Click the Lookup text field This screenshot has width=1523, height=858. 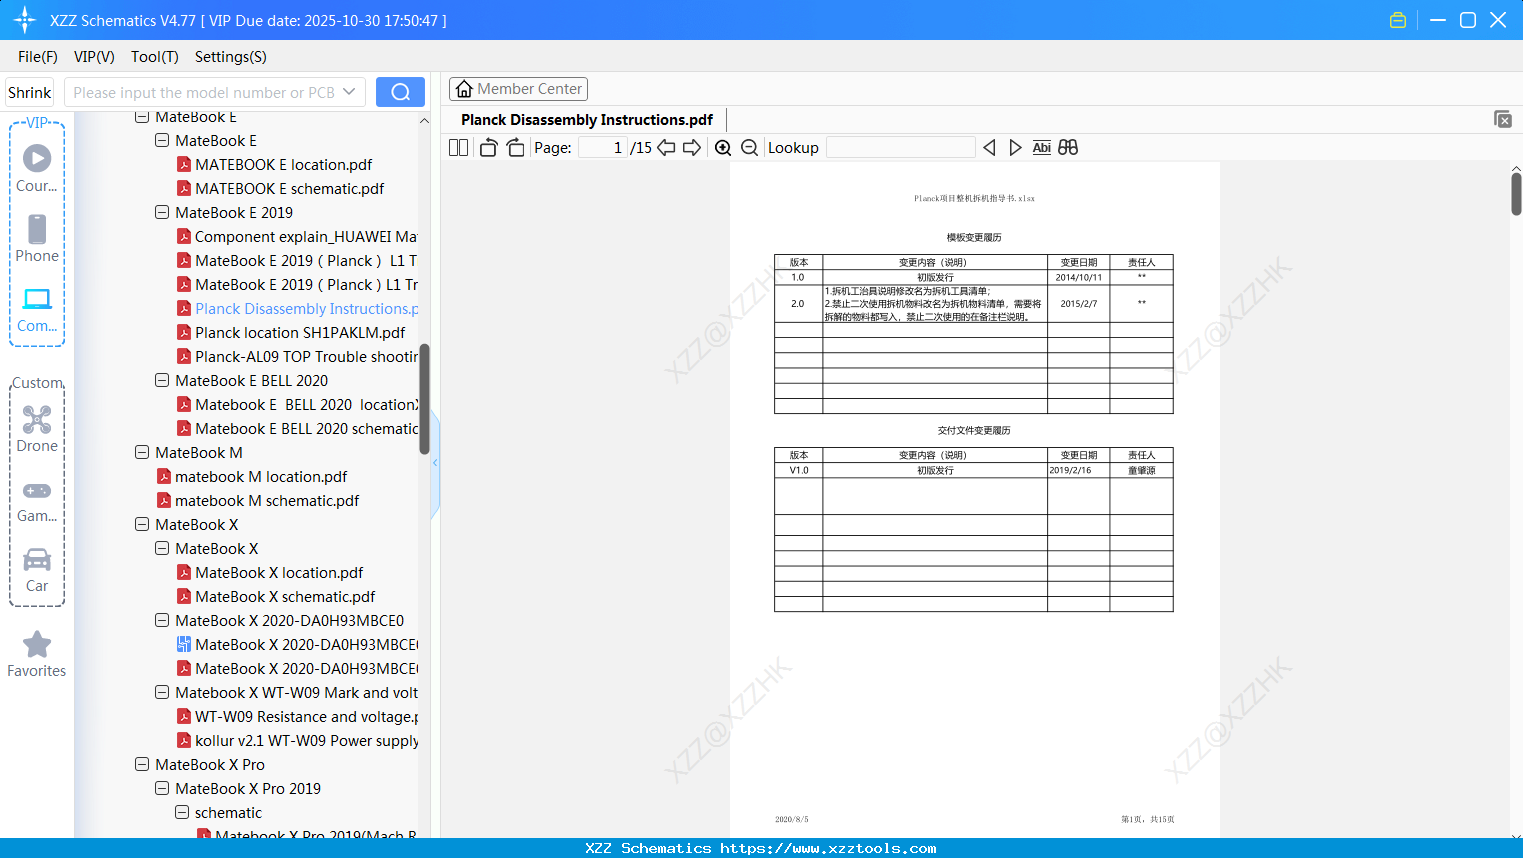click(x=901, y=148)
